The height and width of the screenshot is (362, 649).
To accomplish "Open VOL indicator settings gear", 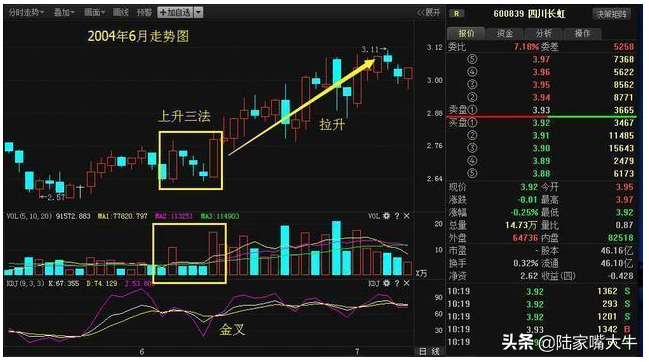I will tap(386, 216).
